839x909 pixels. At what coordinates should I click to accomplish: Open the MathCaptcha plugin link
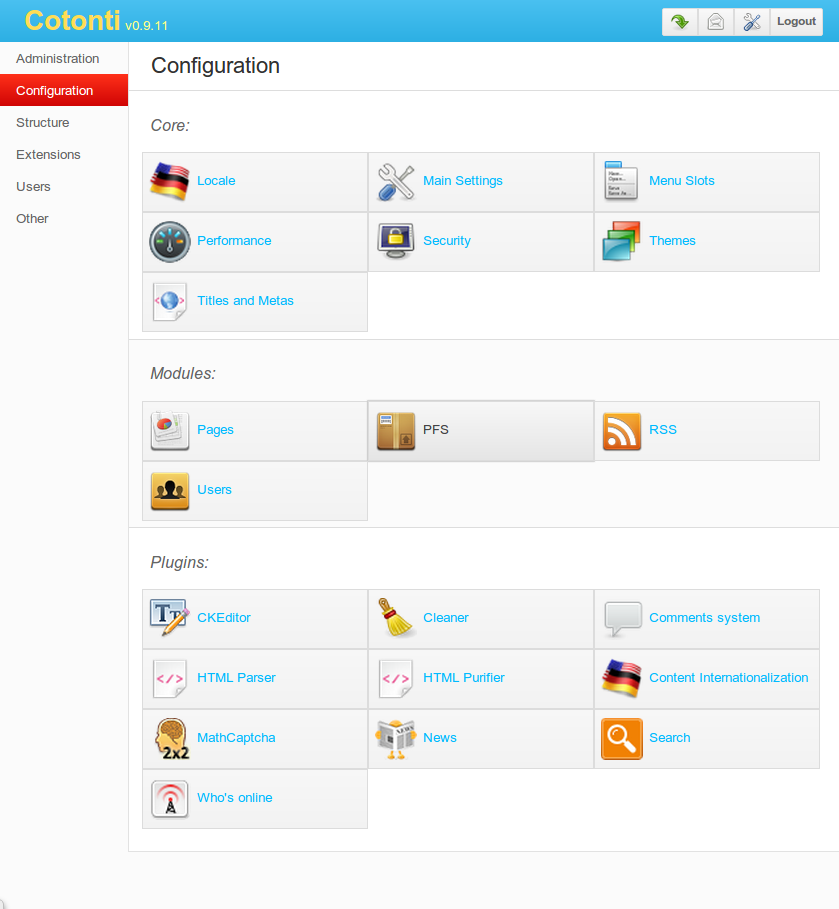(237, 738)
